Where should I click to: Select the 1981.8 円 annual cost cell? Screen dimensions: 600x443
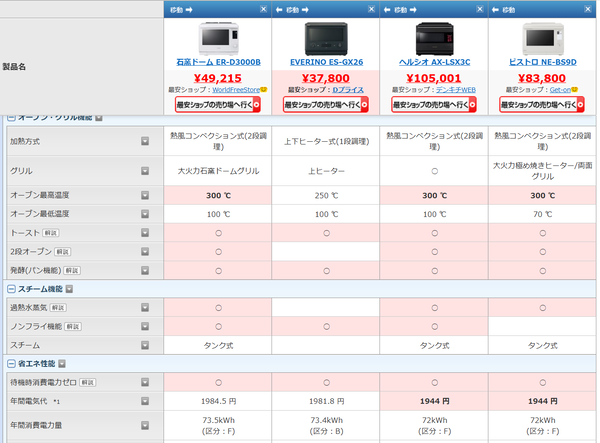(x=326, y=401)
